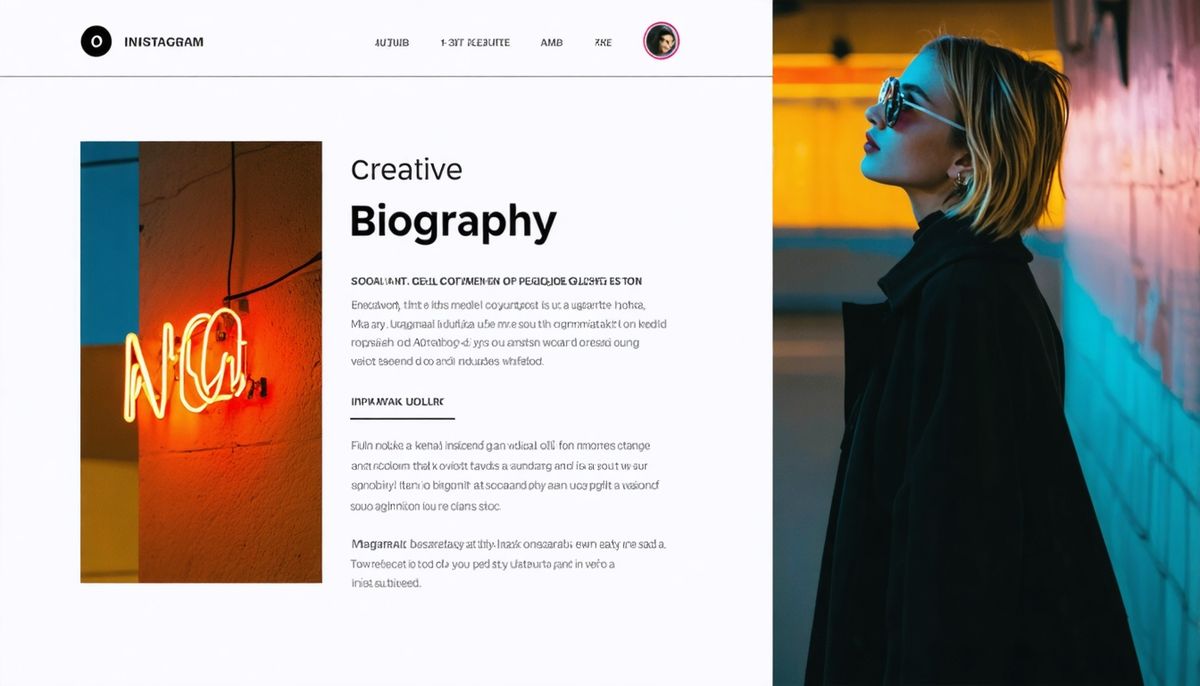Open the profile avatar with pink ring
Image resolution: width=1200 pixels, height=686 pixels.
(661, 41)
